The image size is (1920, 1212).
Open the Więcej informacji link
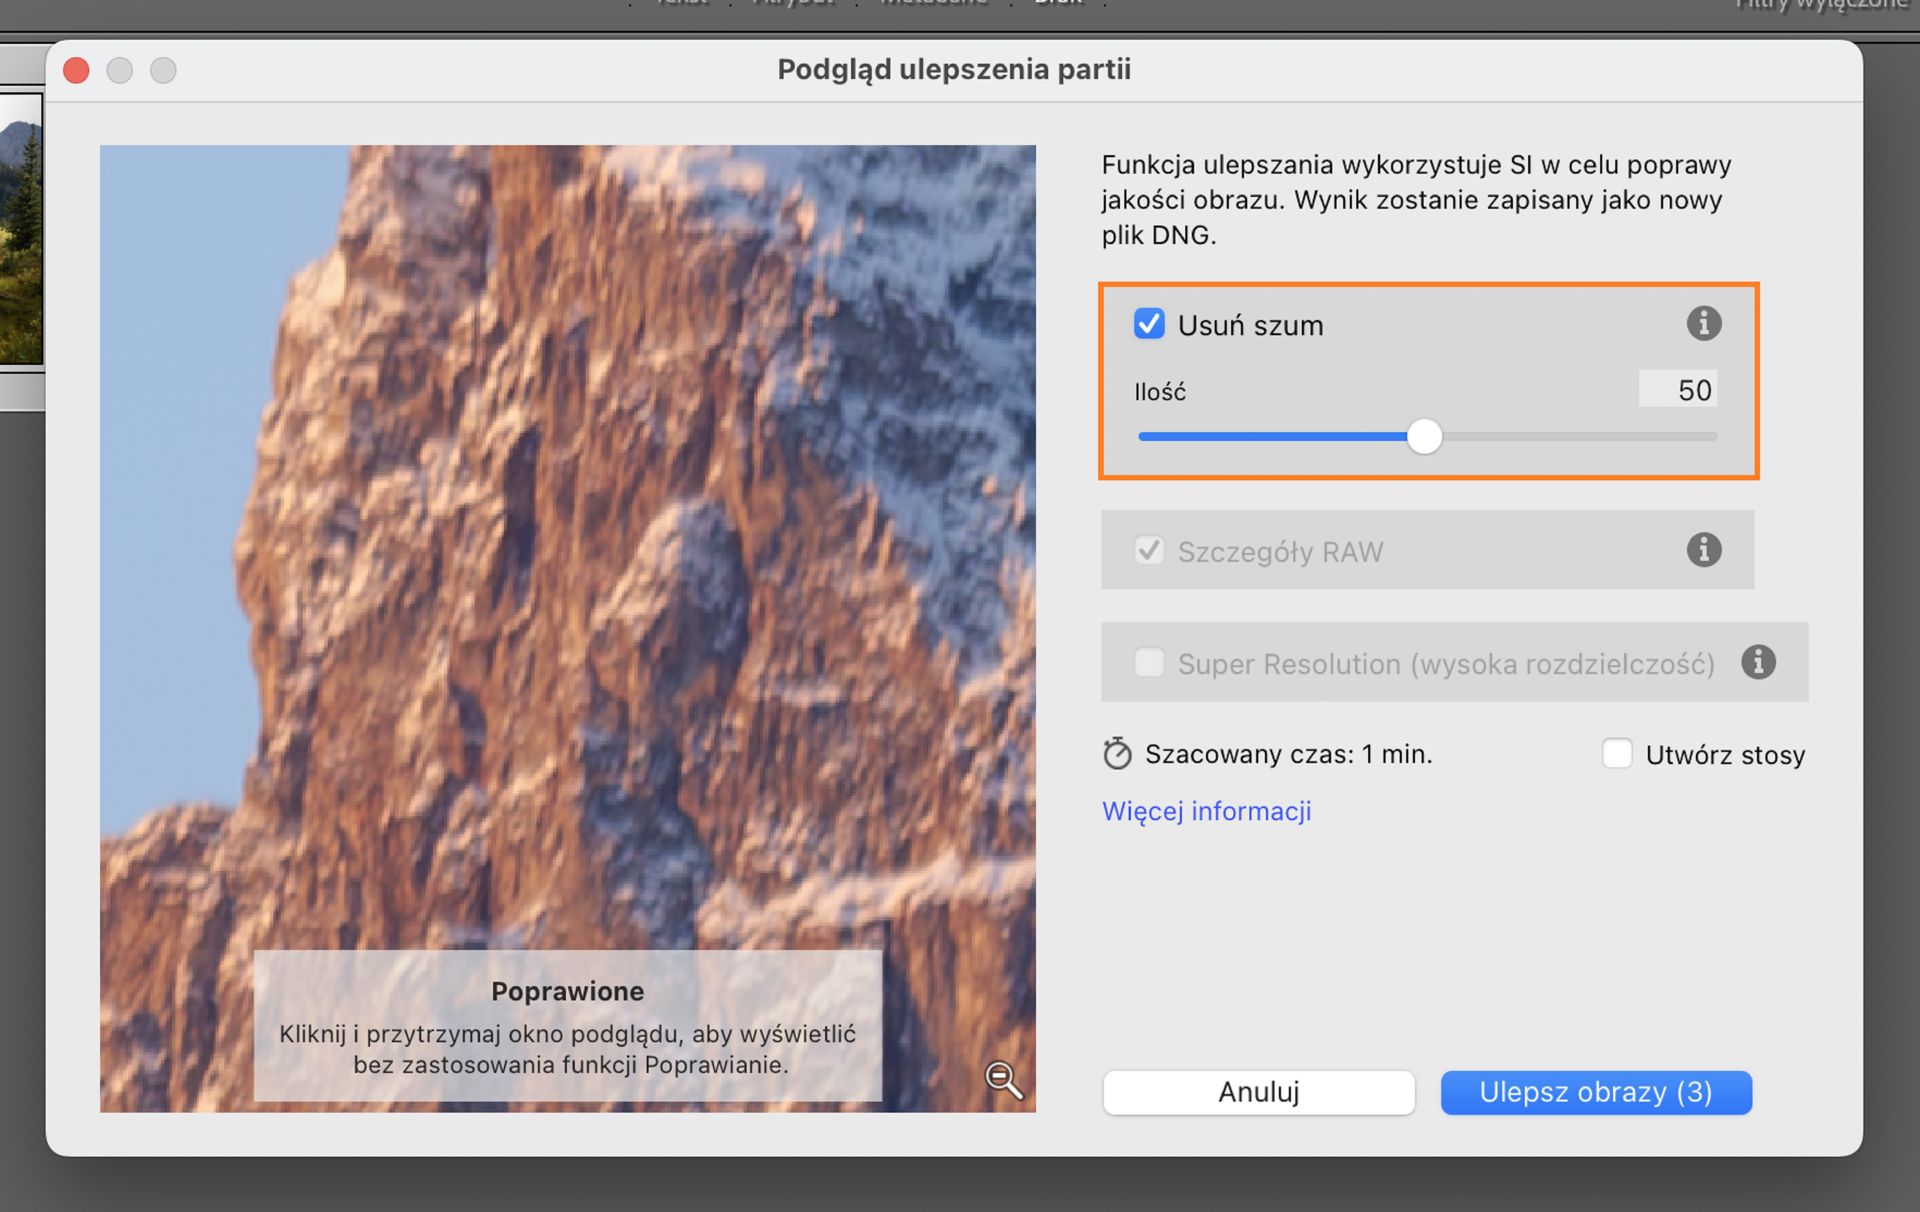[x=1206, y=810]
